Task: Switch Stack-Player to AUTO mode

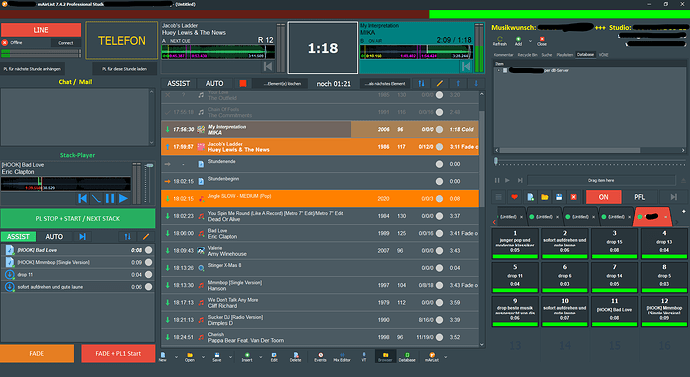Action: [54, 237]
